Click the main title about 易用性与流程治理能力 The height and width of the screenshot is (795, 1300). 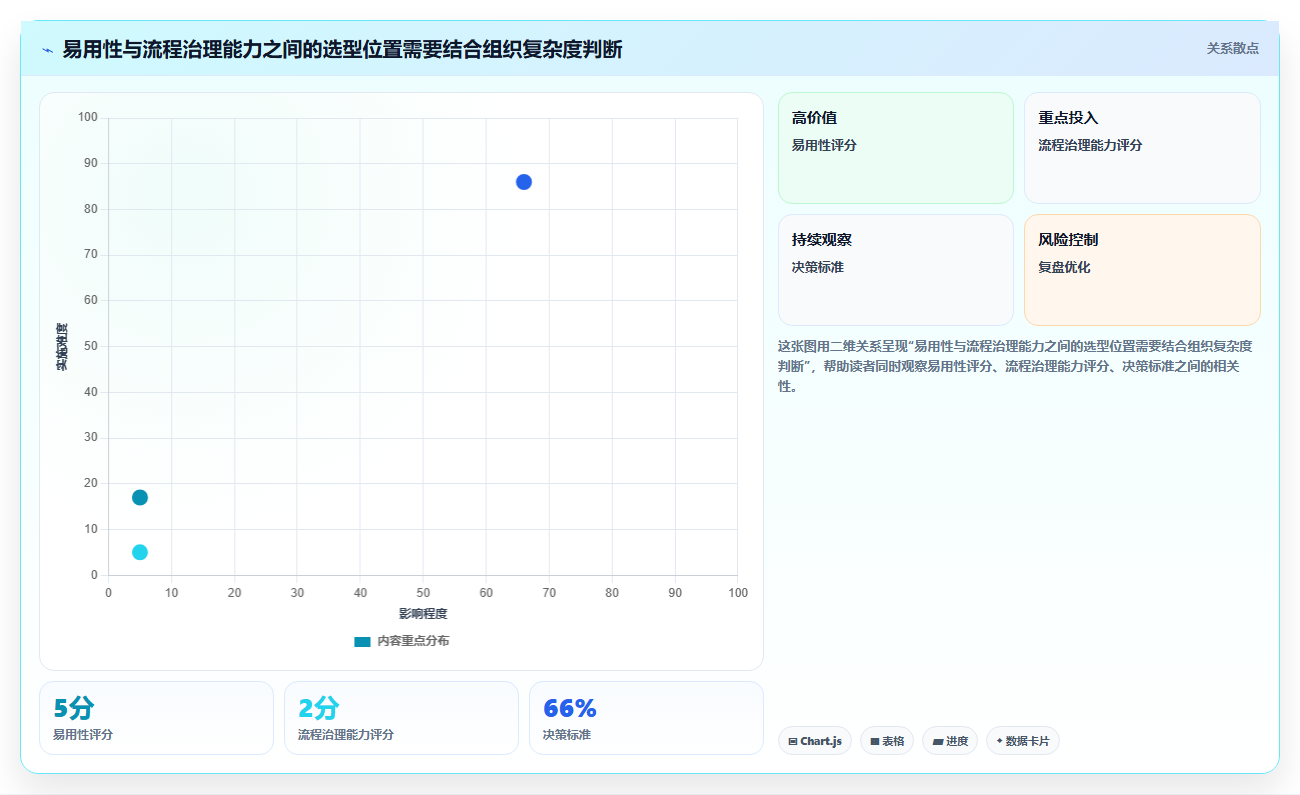pyautogui.click(x=342, y=49)
